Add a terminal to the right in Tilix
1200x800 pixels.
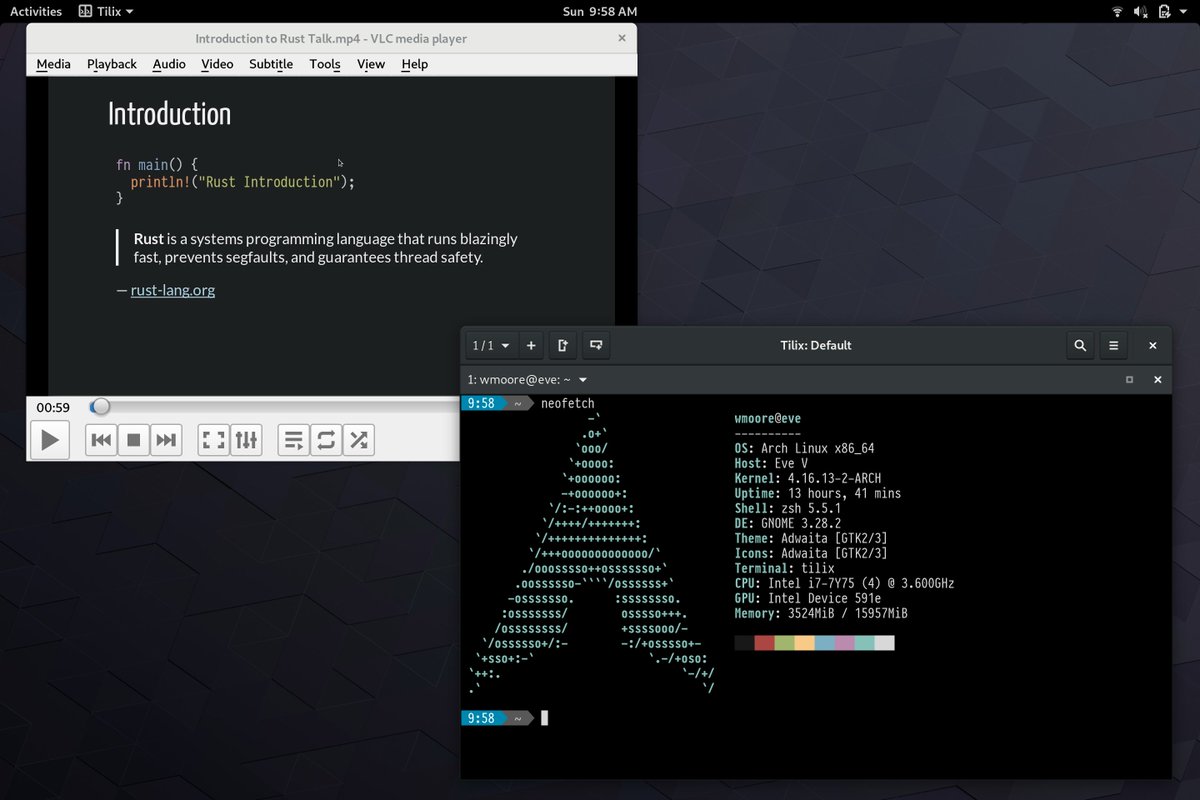click(563, 345)
